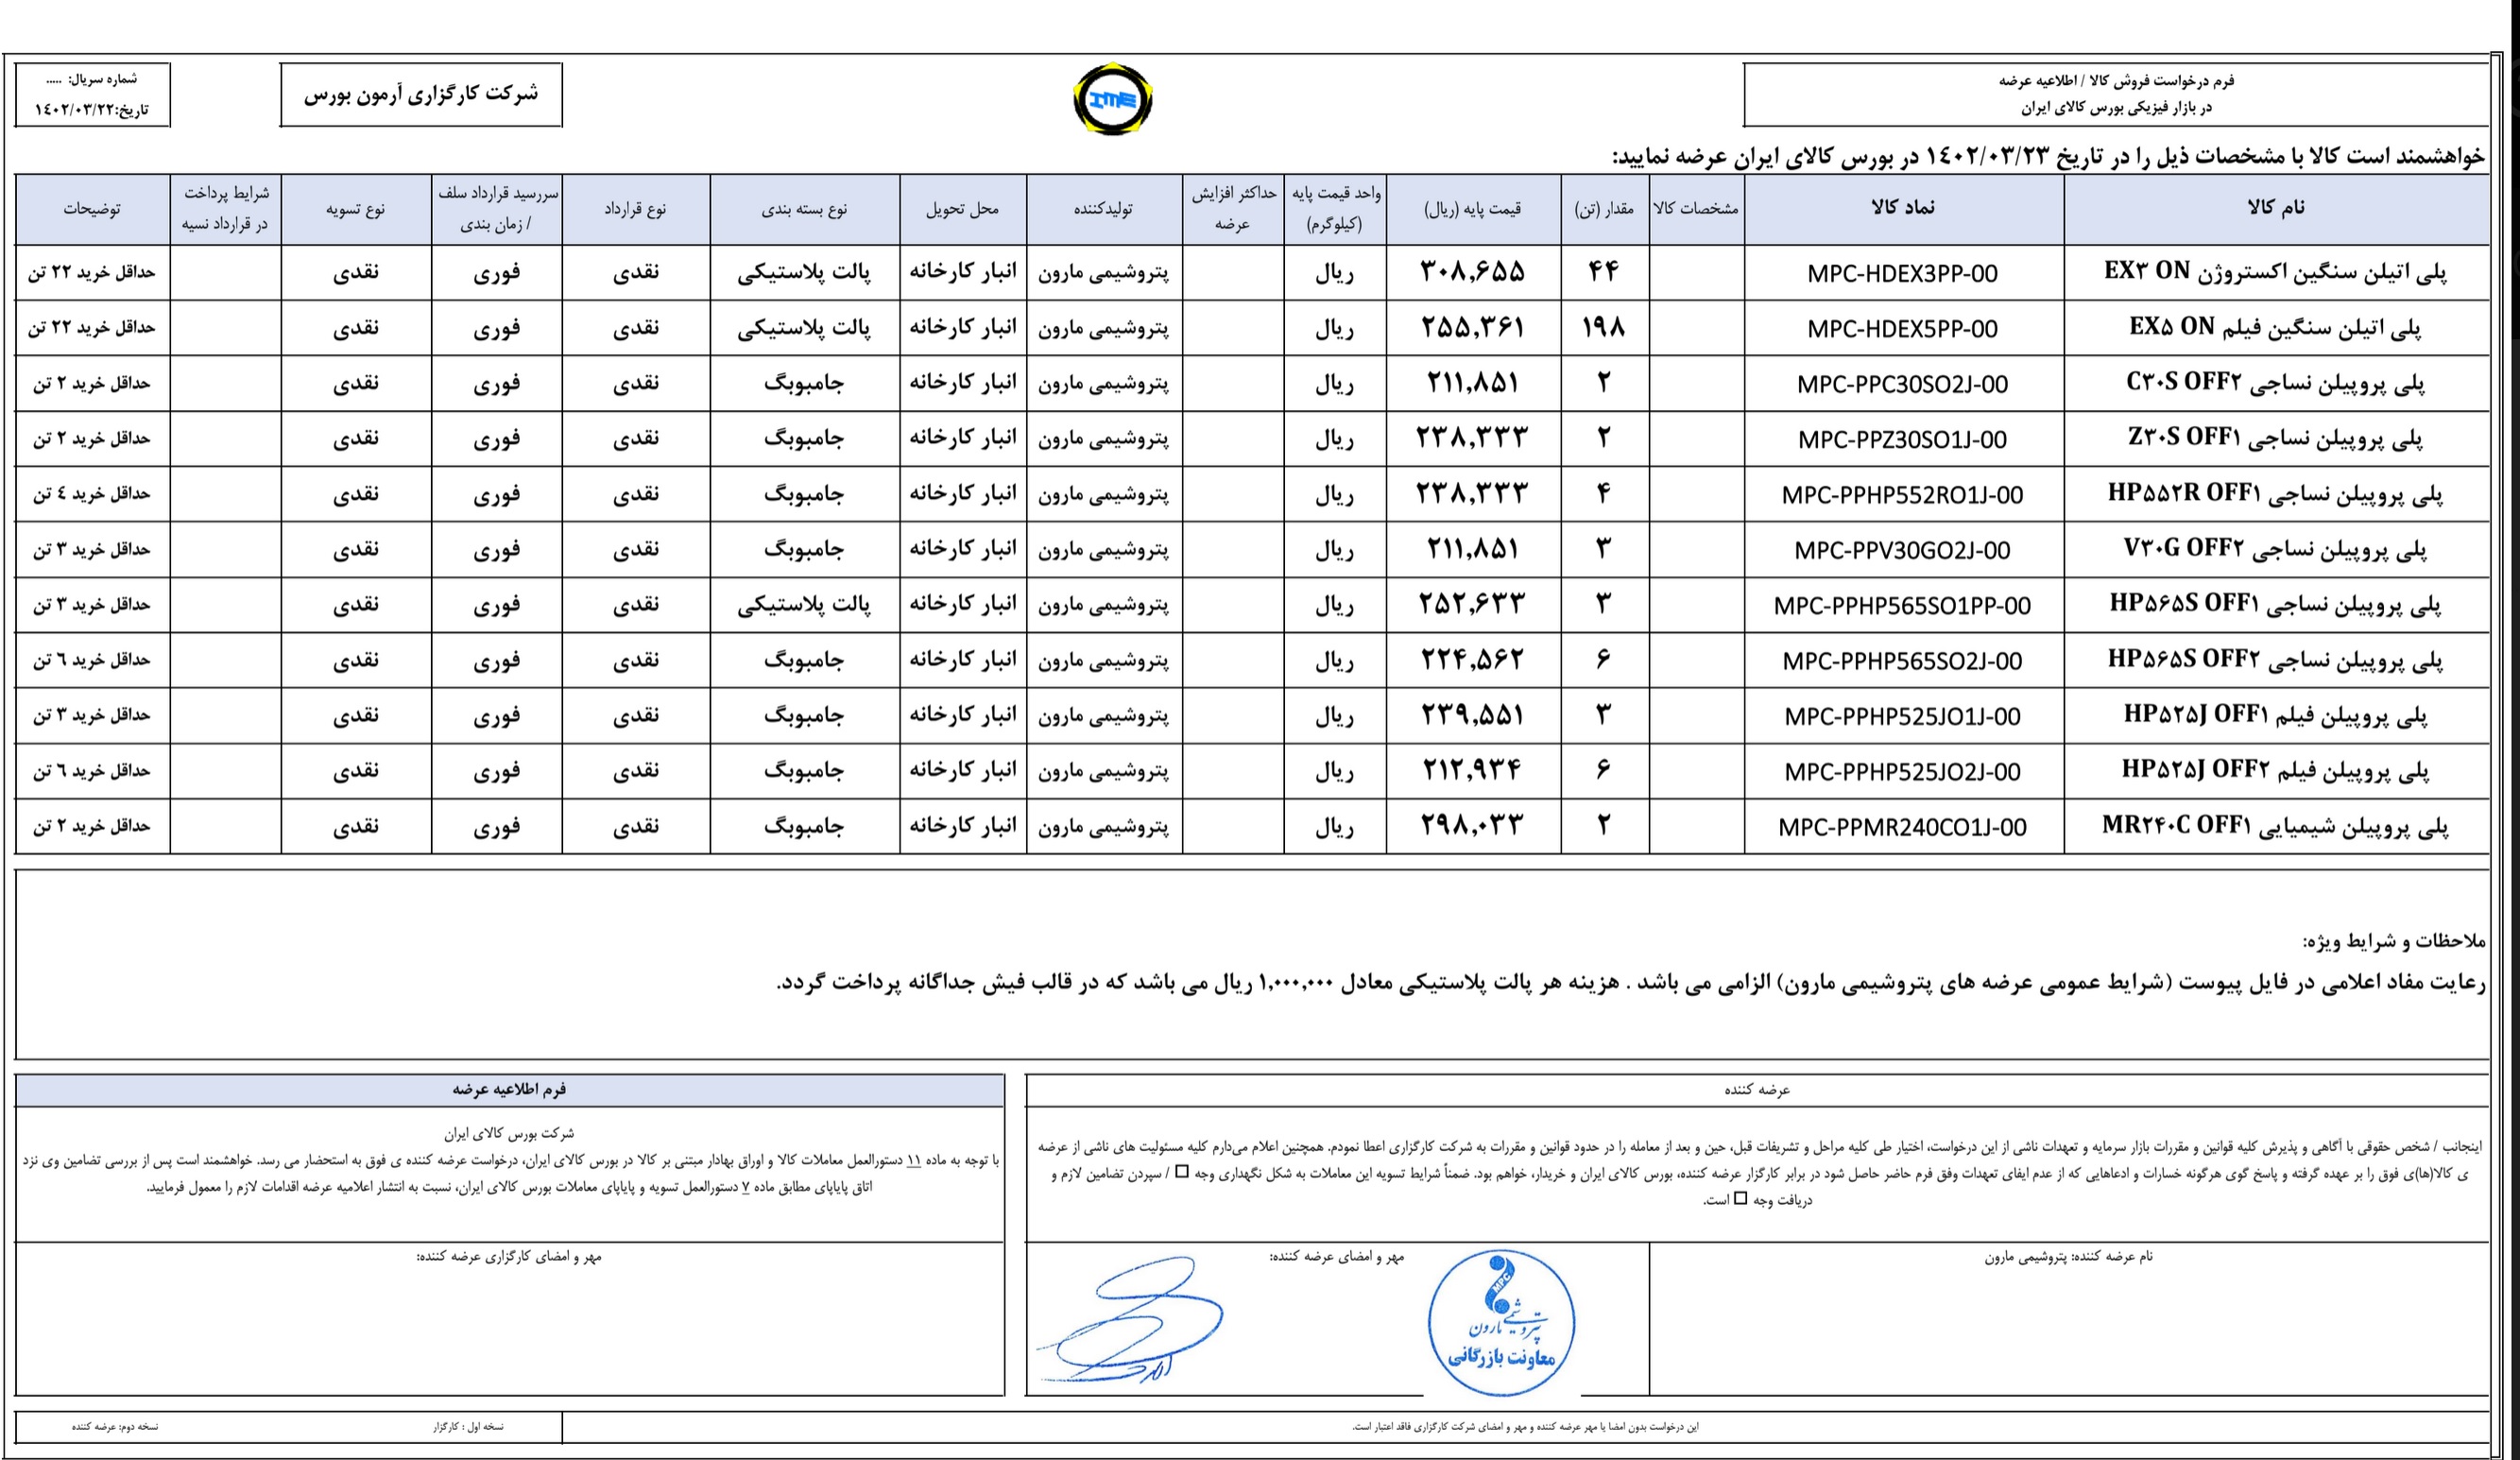Image resolution: width=2520 pixels, height=1460 pixels.
Task: Tick the checkbox after 'نگهداری وجه'
Action: pos(1182,1173)
